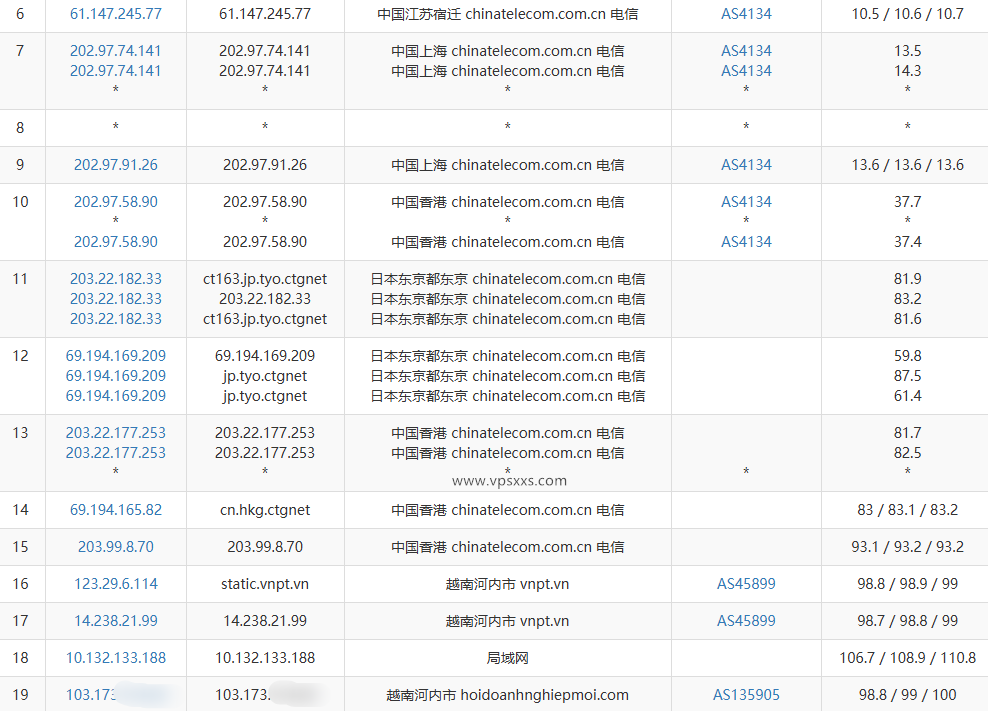Open the blue 10.132.133.188 IP link
This screenshot has height=711, width=988.
click(116, 658)
